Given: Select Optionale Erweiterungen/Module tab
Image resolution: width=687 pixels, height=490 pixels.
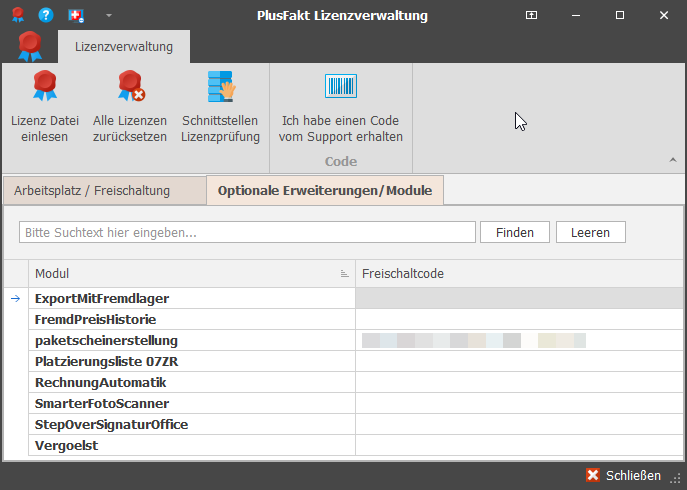Looking at the screenshot, I should coord(325,191).
